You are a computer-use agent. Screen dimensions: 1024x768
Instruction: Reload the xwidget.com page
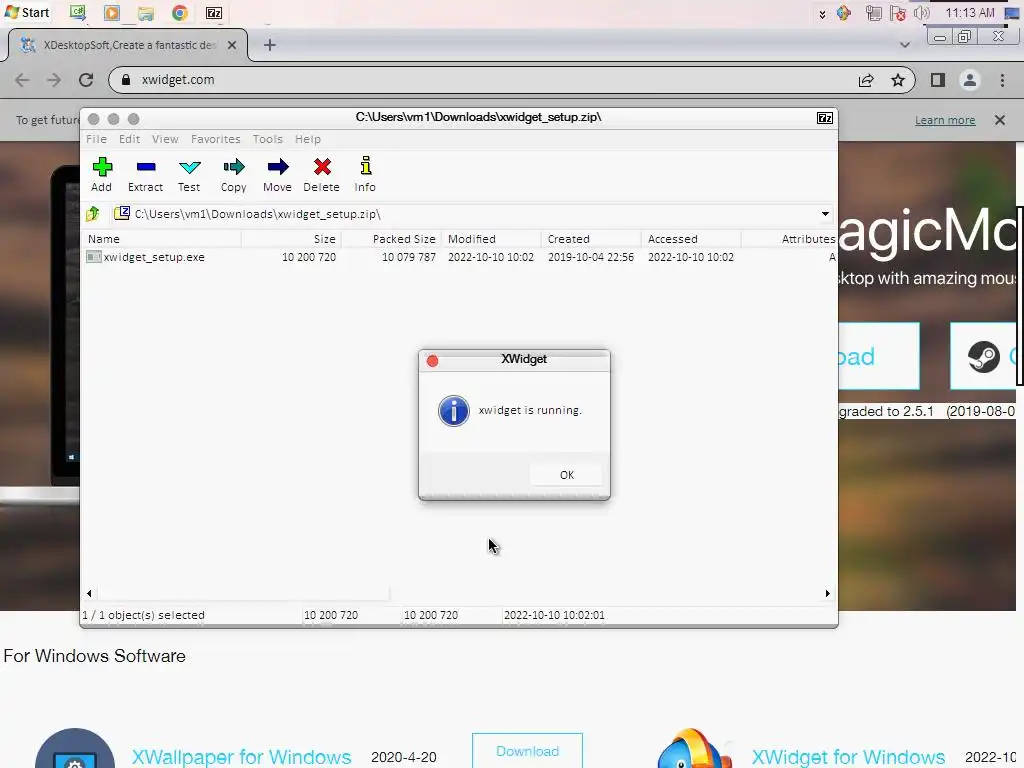click(86, 80)
